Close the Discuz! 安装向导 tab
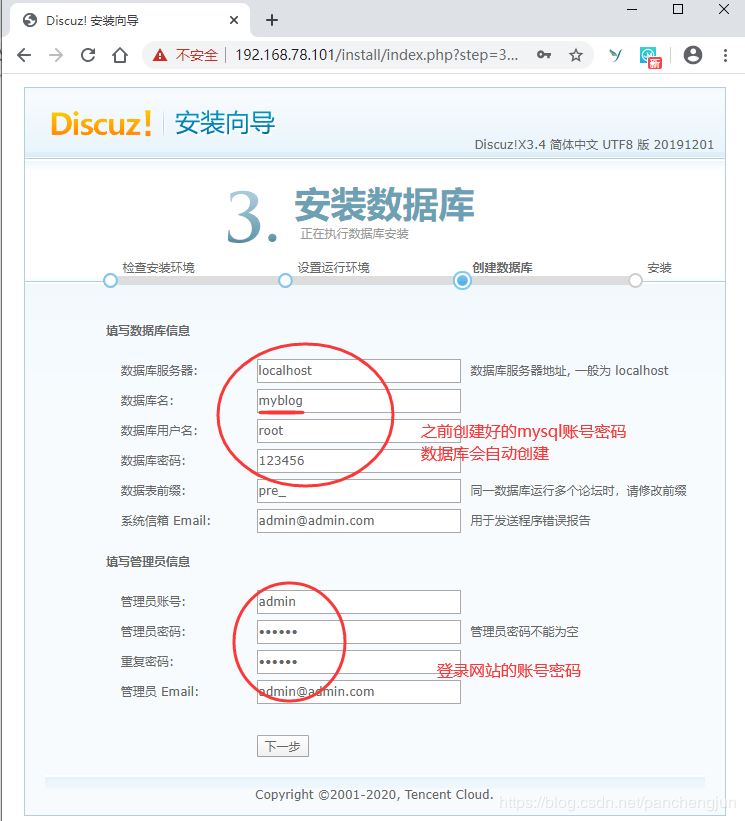Viewport: 745px width, 821px height. click(x=234, y=20)
